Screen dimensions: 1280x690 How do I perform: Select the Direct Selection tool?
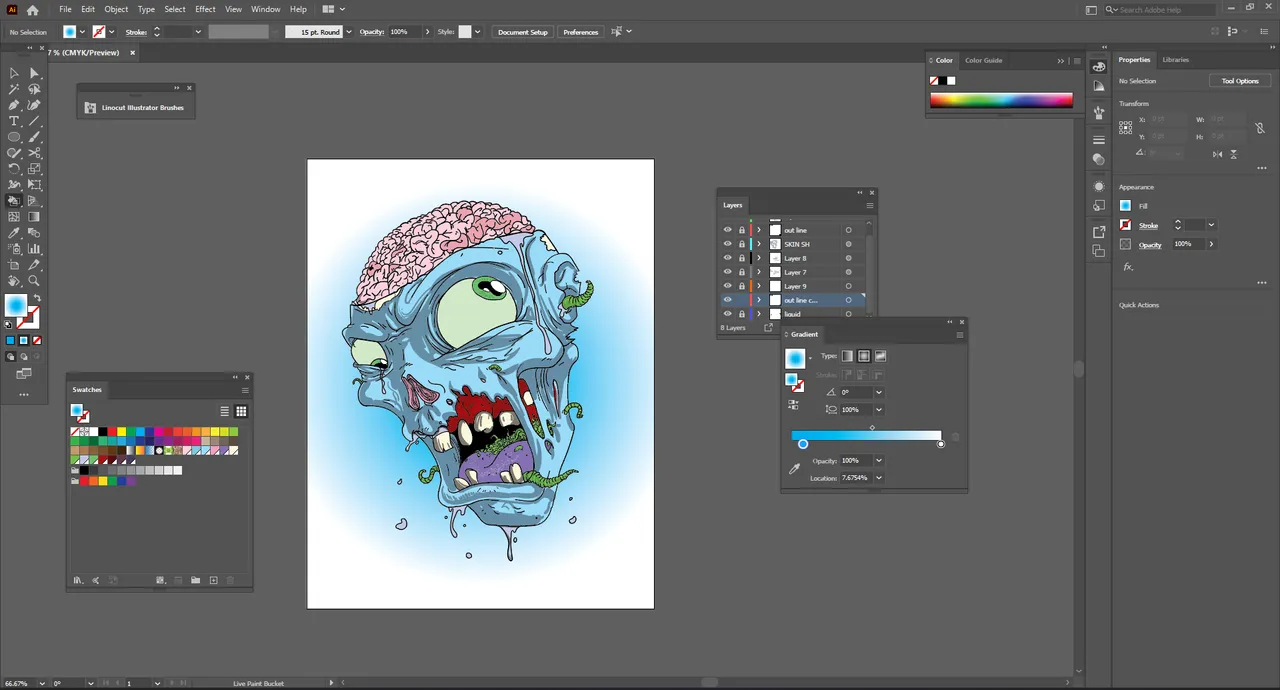34,73
